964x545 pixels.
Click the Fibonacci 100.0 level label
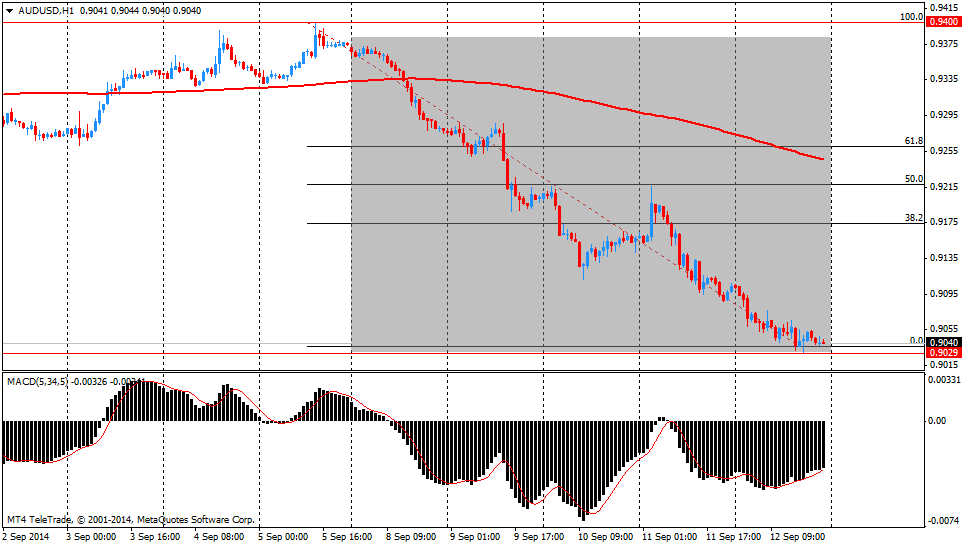(911, 17)
